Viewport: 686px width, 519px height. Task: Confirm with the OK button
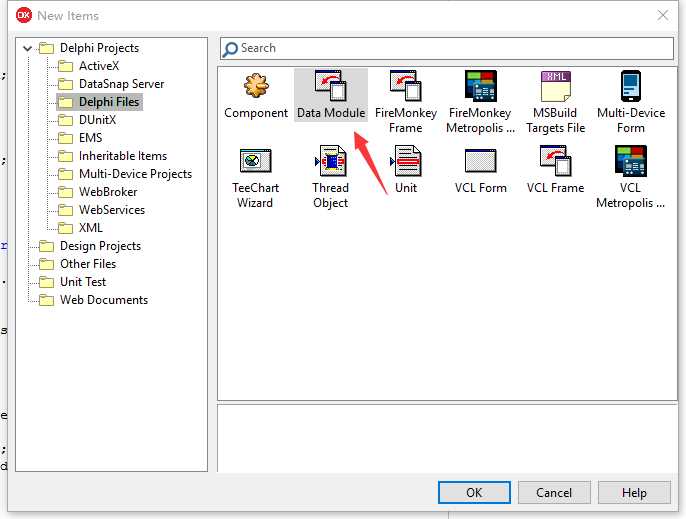pos(474,493)
